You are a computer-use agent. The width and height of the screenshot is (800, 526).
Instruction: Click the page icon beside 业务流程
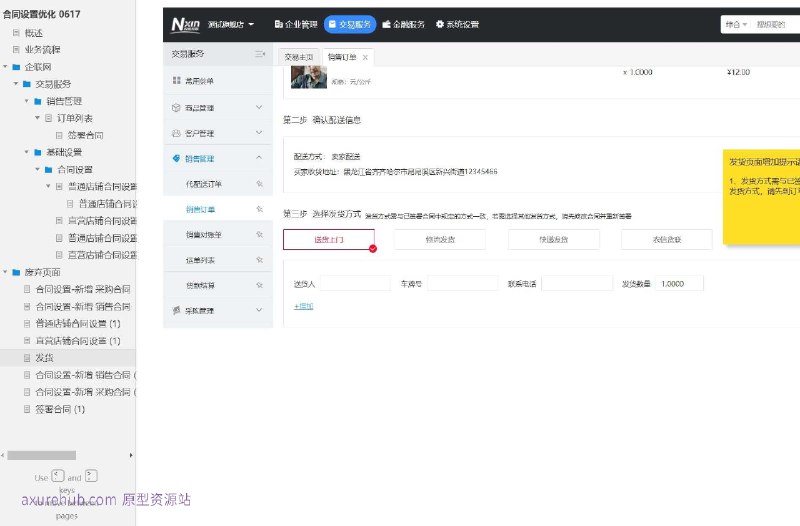(16, 49)
